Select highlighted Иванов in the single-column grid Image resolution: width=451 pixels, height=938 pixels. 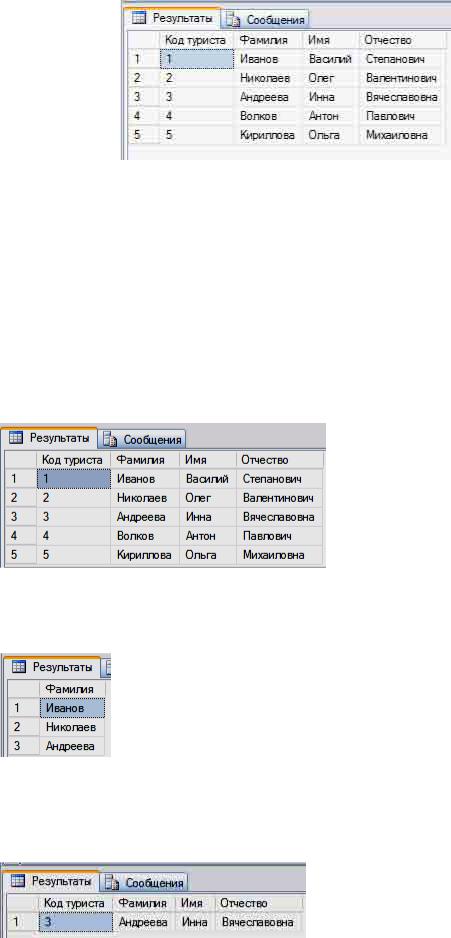73,708
